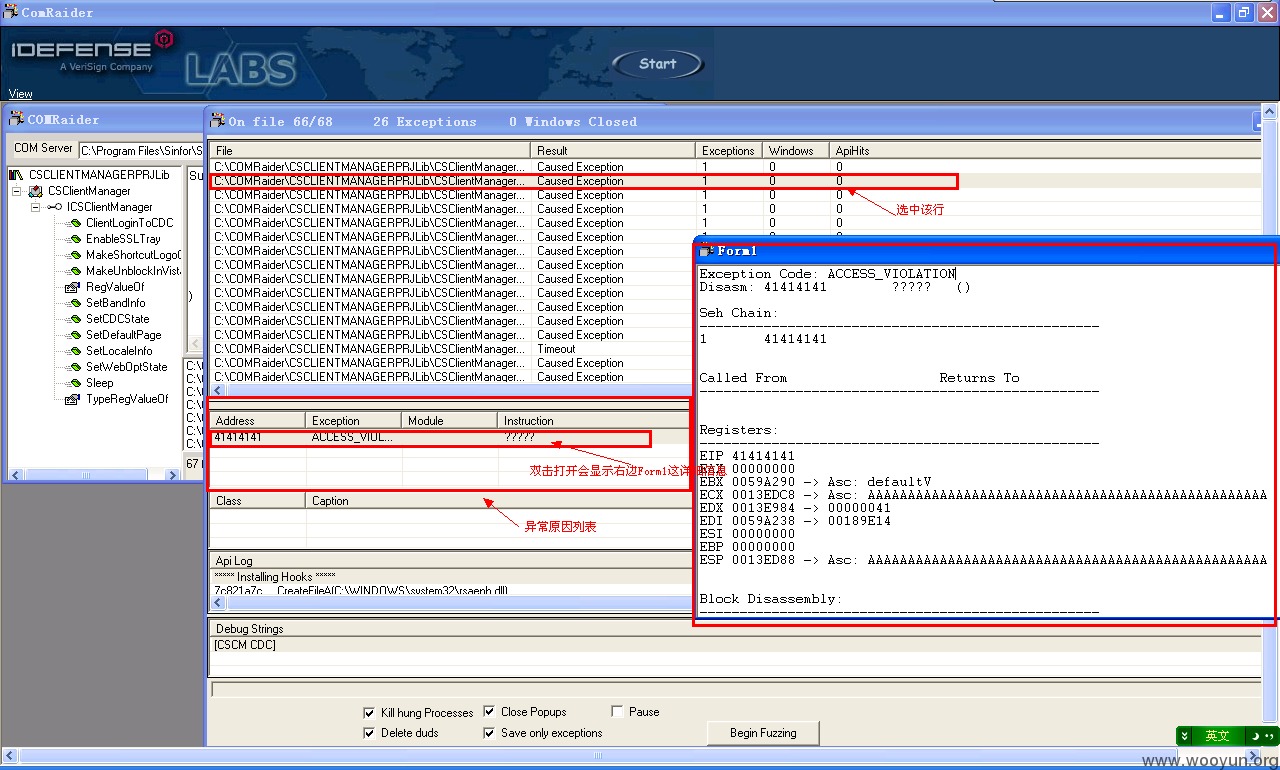Image resolution: width=1280 pixels, height=770 pixels.
Task: Select the CSClientManager class icon
Action: 36,191
